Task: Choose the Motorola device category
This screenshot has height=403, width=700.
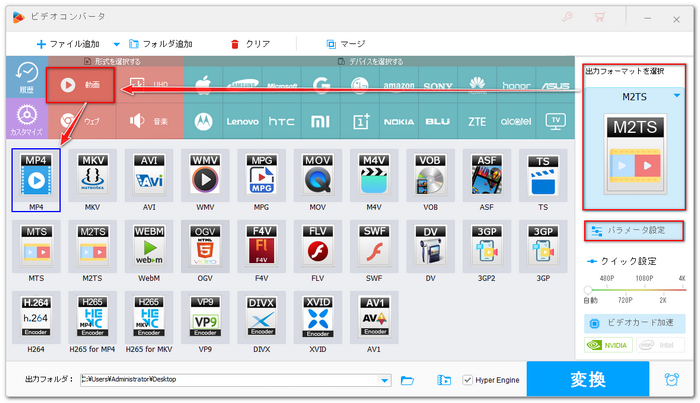Action: coord(204,121)
